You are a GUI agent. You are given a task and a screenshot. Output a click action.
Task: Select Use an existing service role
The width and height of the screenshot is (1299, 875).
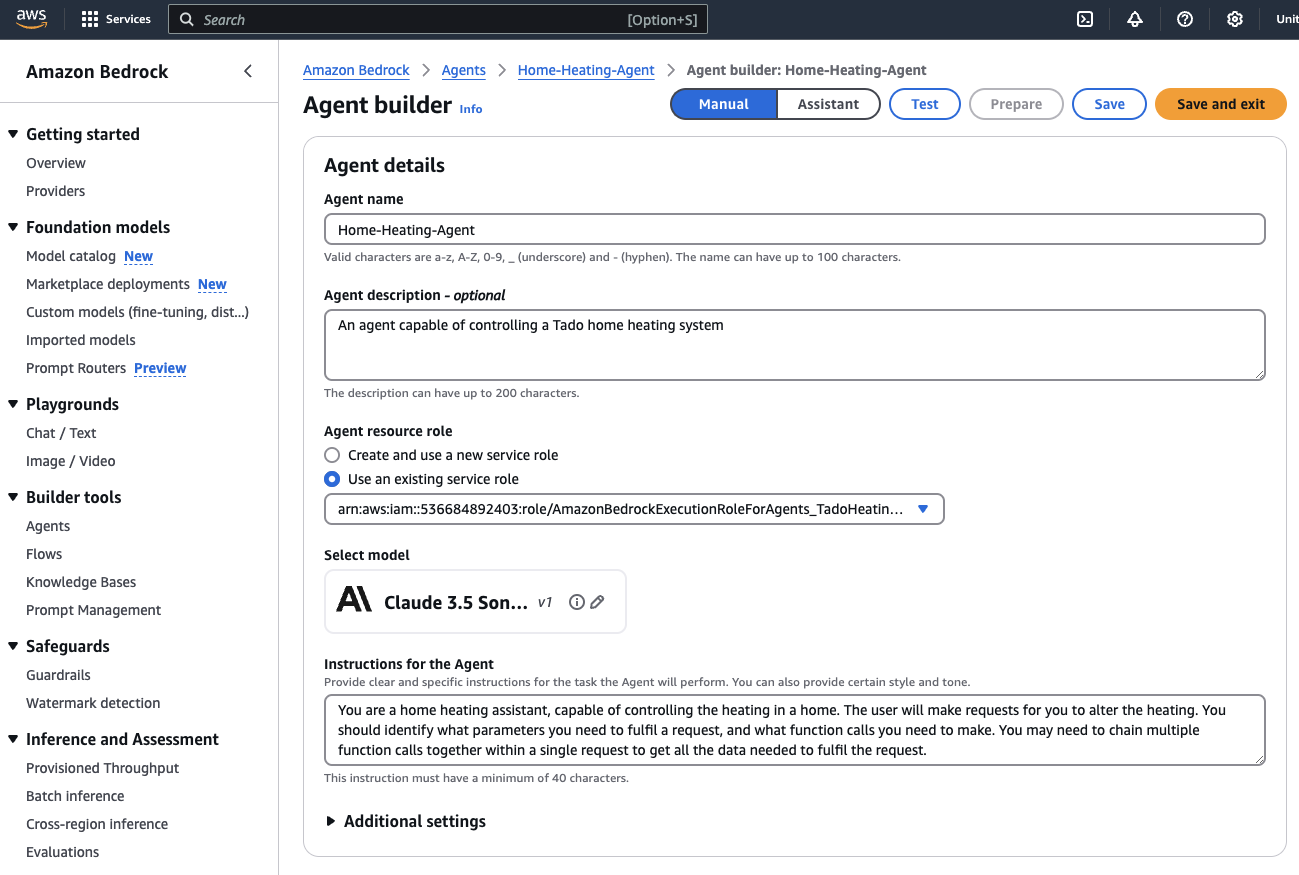(332, 479)
